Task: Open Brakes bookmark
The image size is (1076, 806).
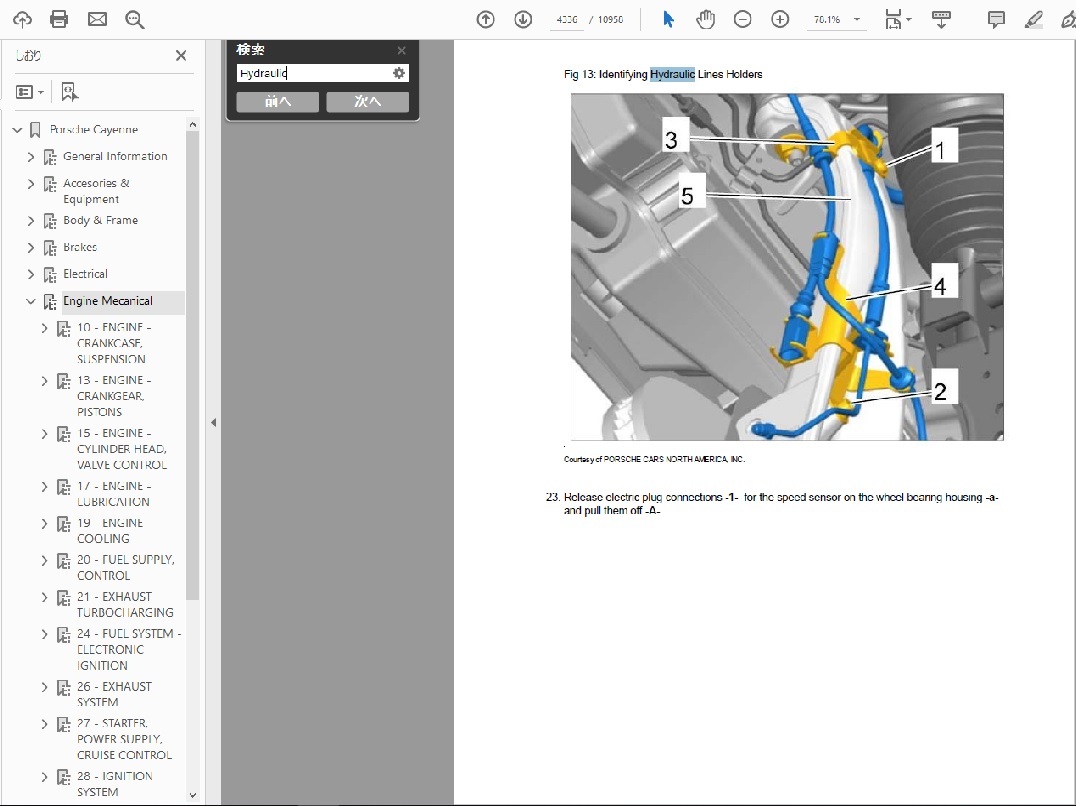Action: pos(80,247)
